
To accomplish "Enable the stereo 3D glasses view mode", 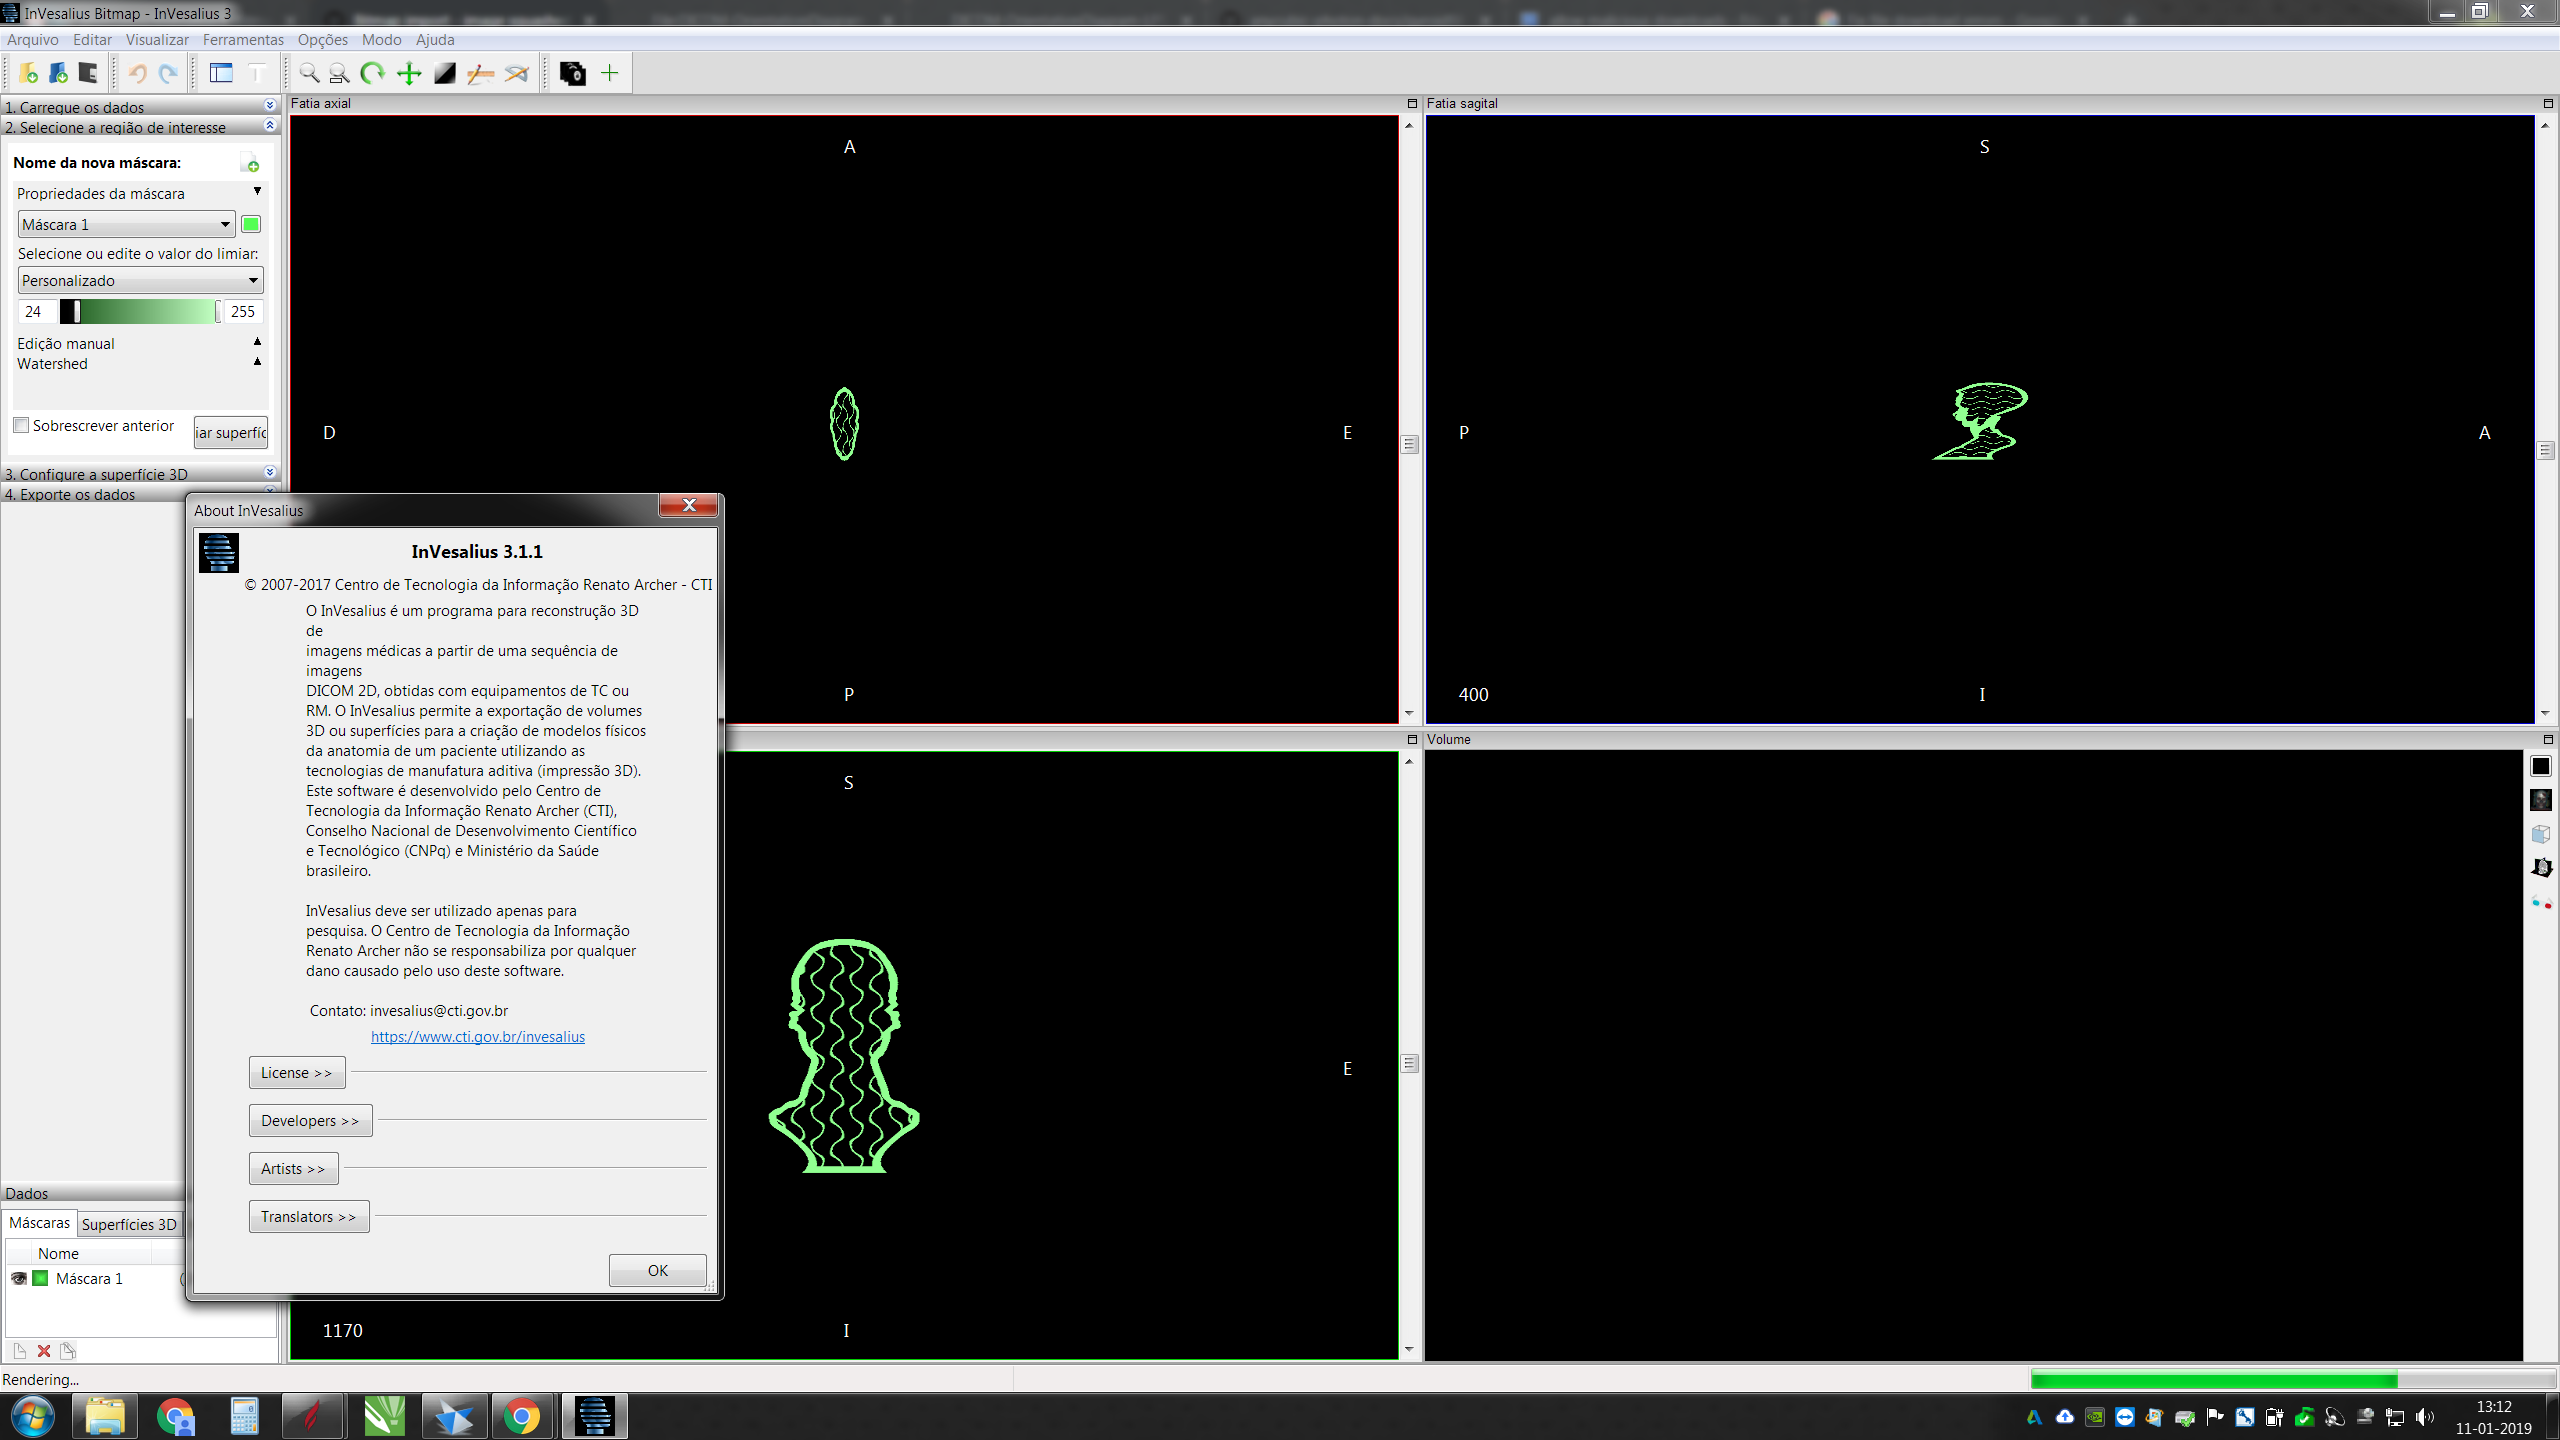I will point(2542,901).
